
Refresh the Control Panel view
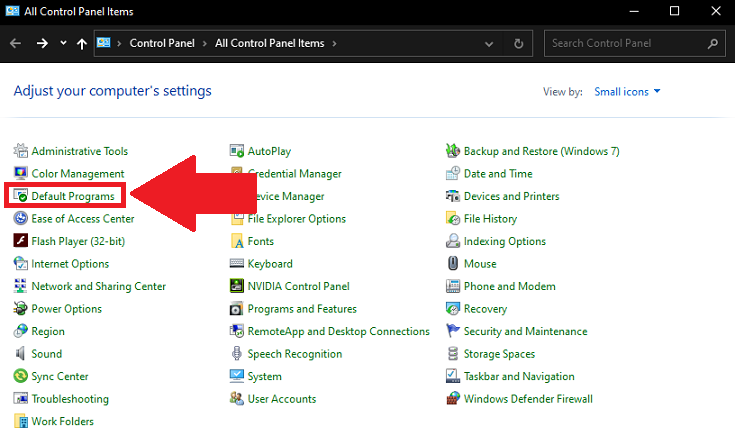(518, 44)
